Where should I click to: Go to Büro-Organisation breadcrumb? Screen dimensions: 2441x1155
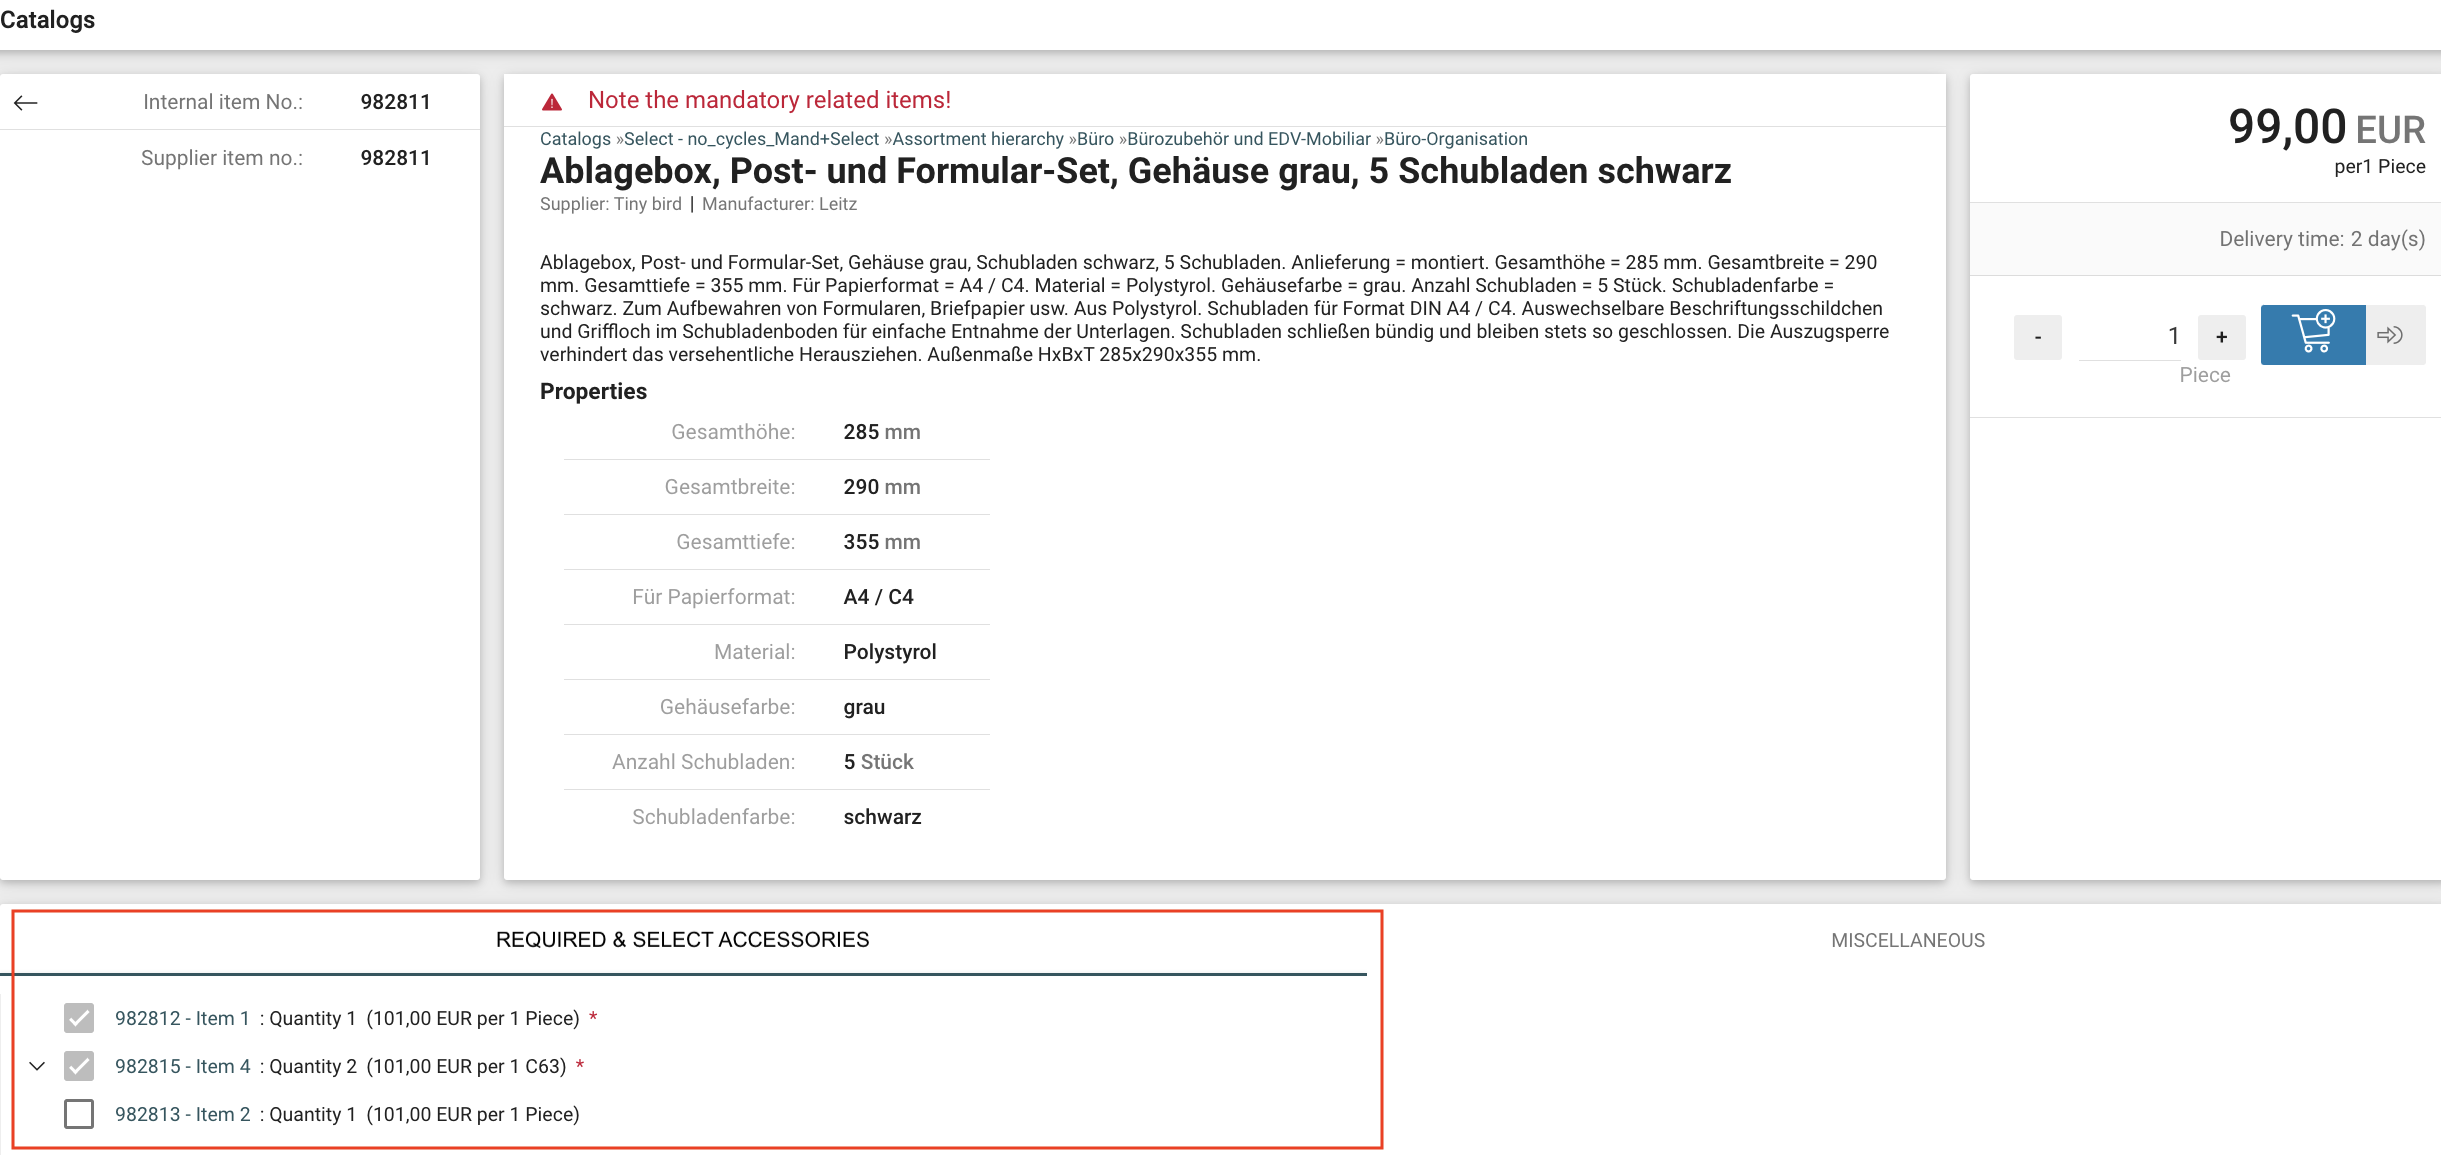pyautogui.click(x=1455, y=139)
